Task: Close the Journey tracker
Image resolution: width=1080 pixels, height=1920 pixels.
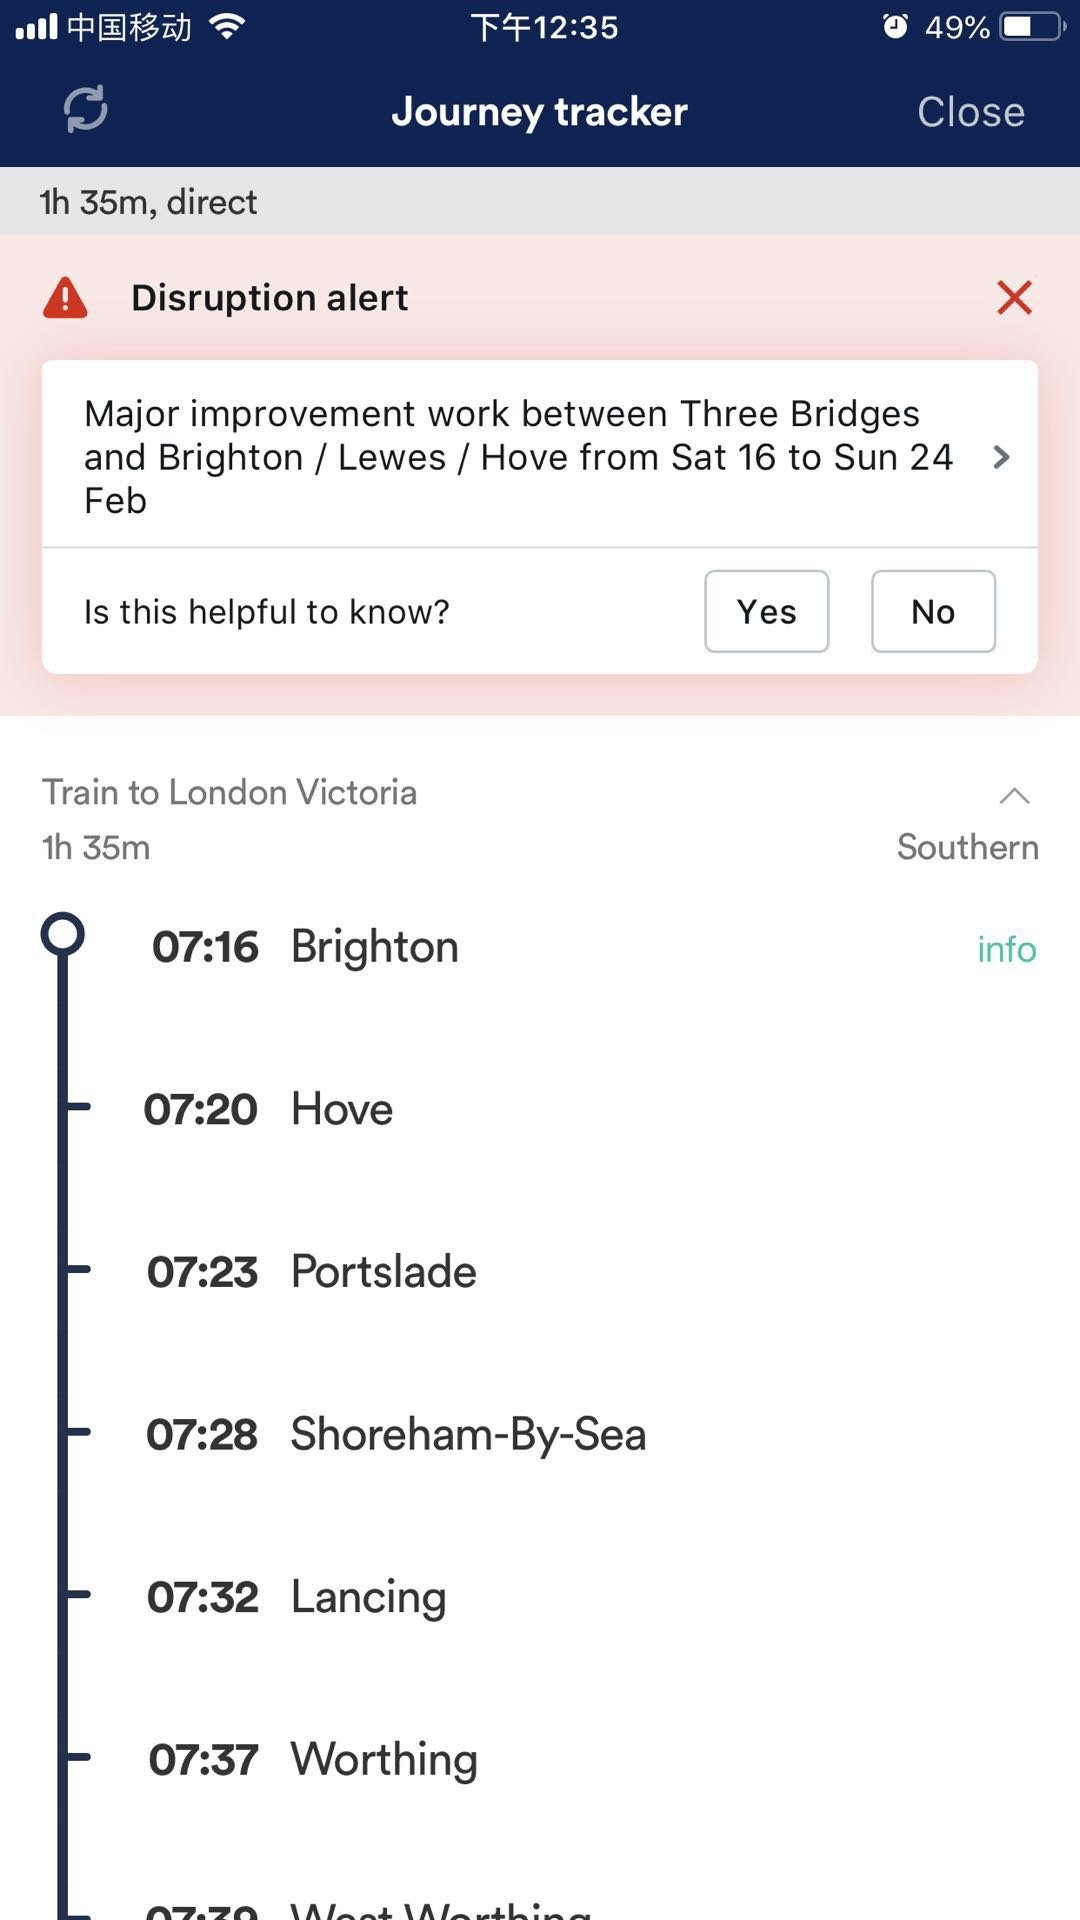Action: [x=971, y=112]
